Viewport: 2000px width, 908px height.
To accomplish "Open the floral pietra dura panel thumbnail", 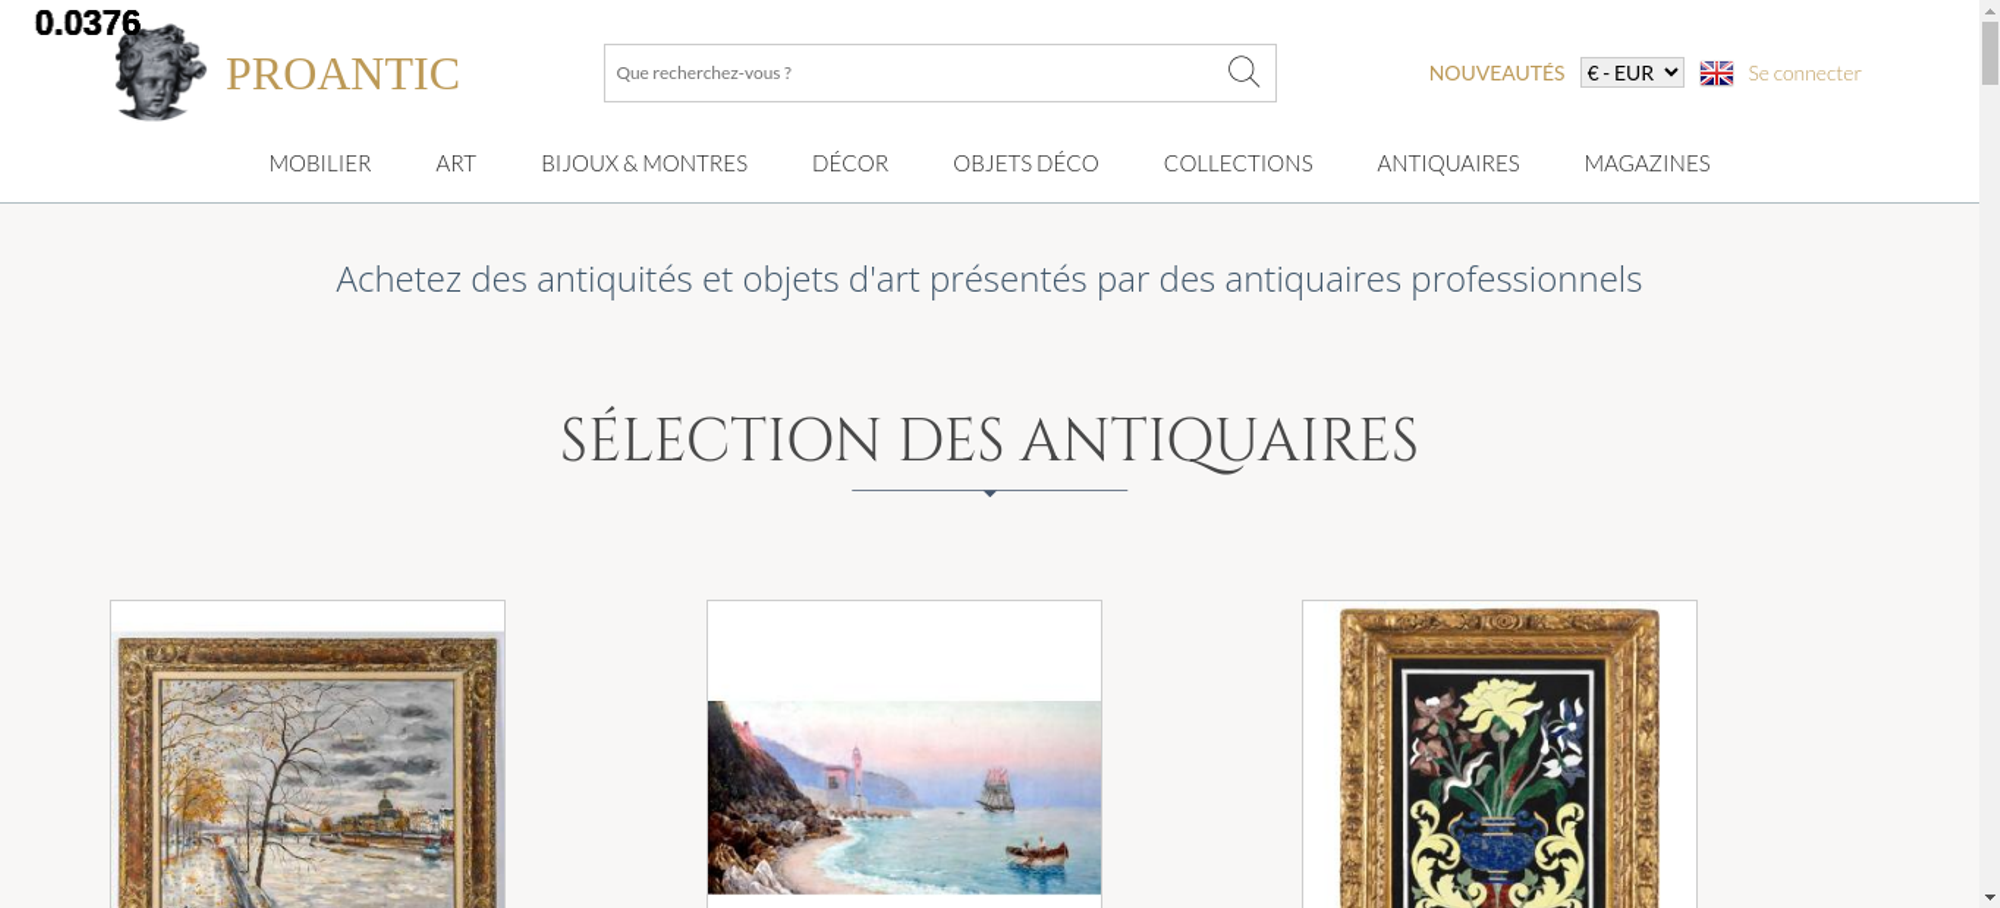I will coord(1500,758).
